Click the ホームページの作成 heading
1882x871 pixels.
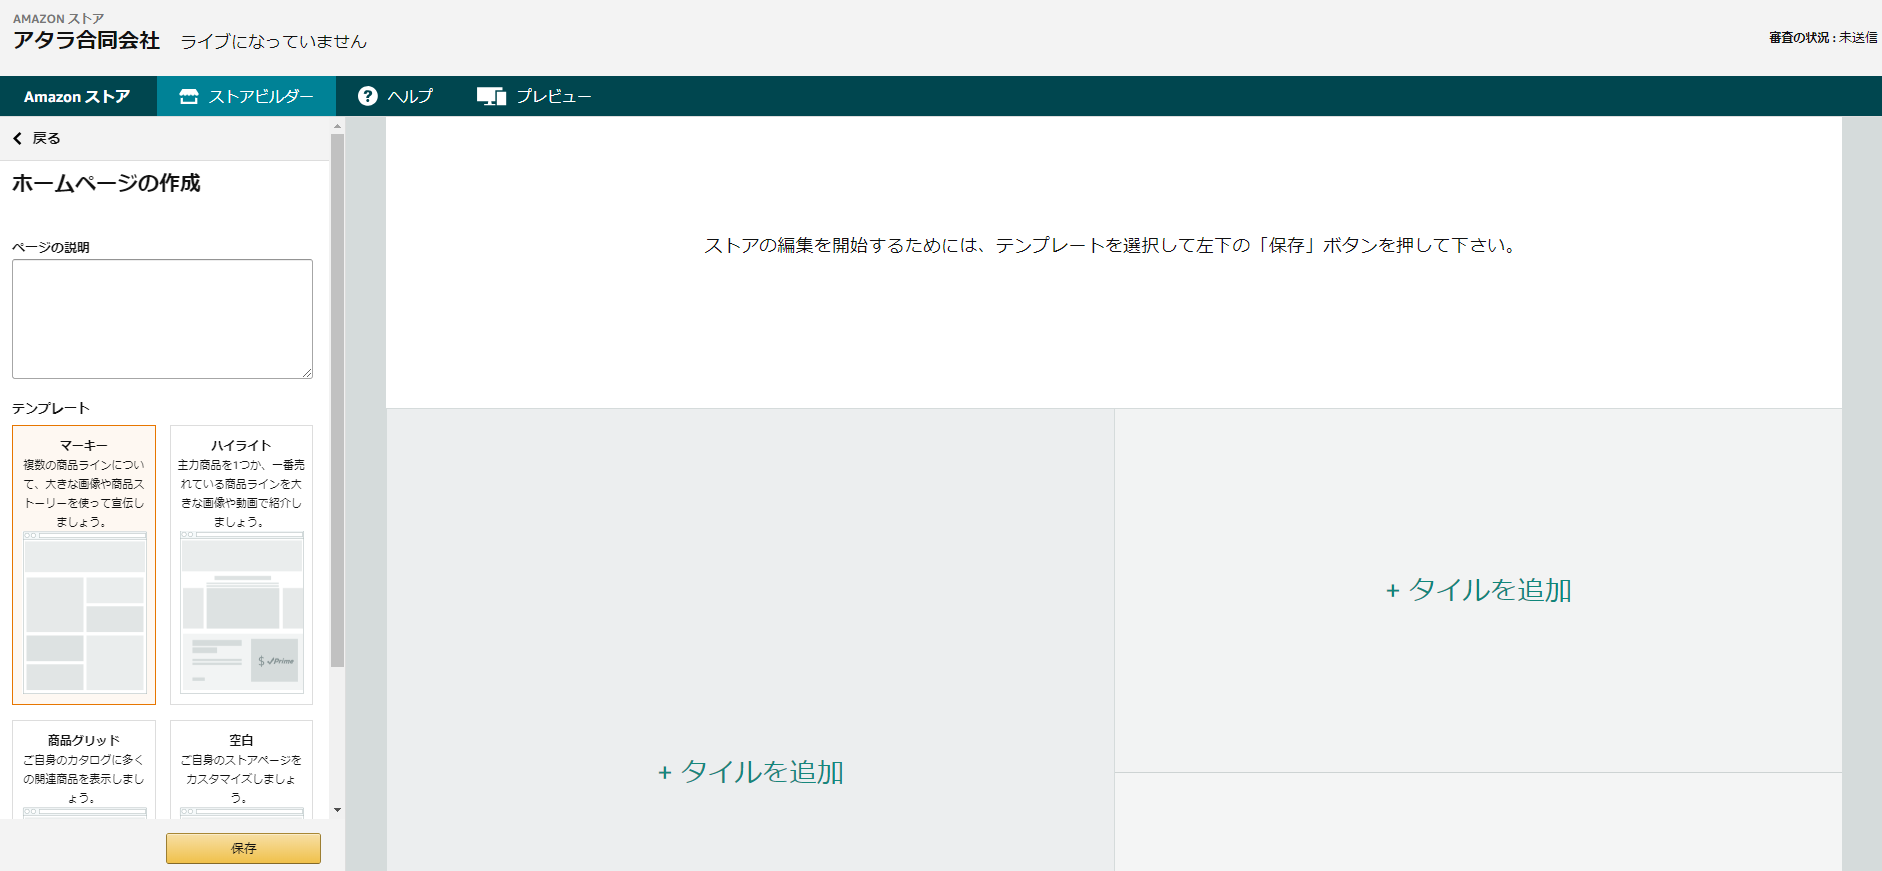click(106, 183)
